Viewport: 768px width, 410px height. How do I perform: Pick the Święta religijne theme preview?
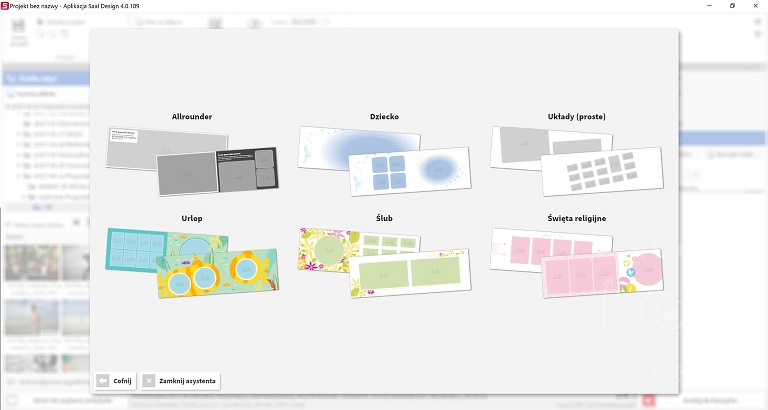coord(577,263)
